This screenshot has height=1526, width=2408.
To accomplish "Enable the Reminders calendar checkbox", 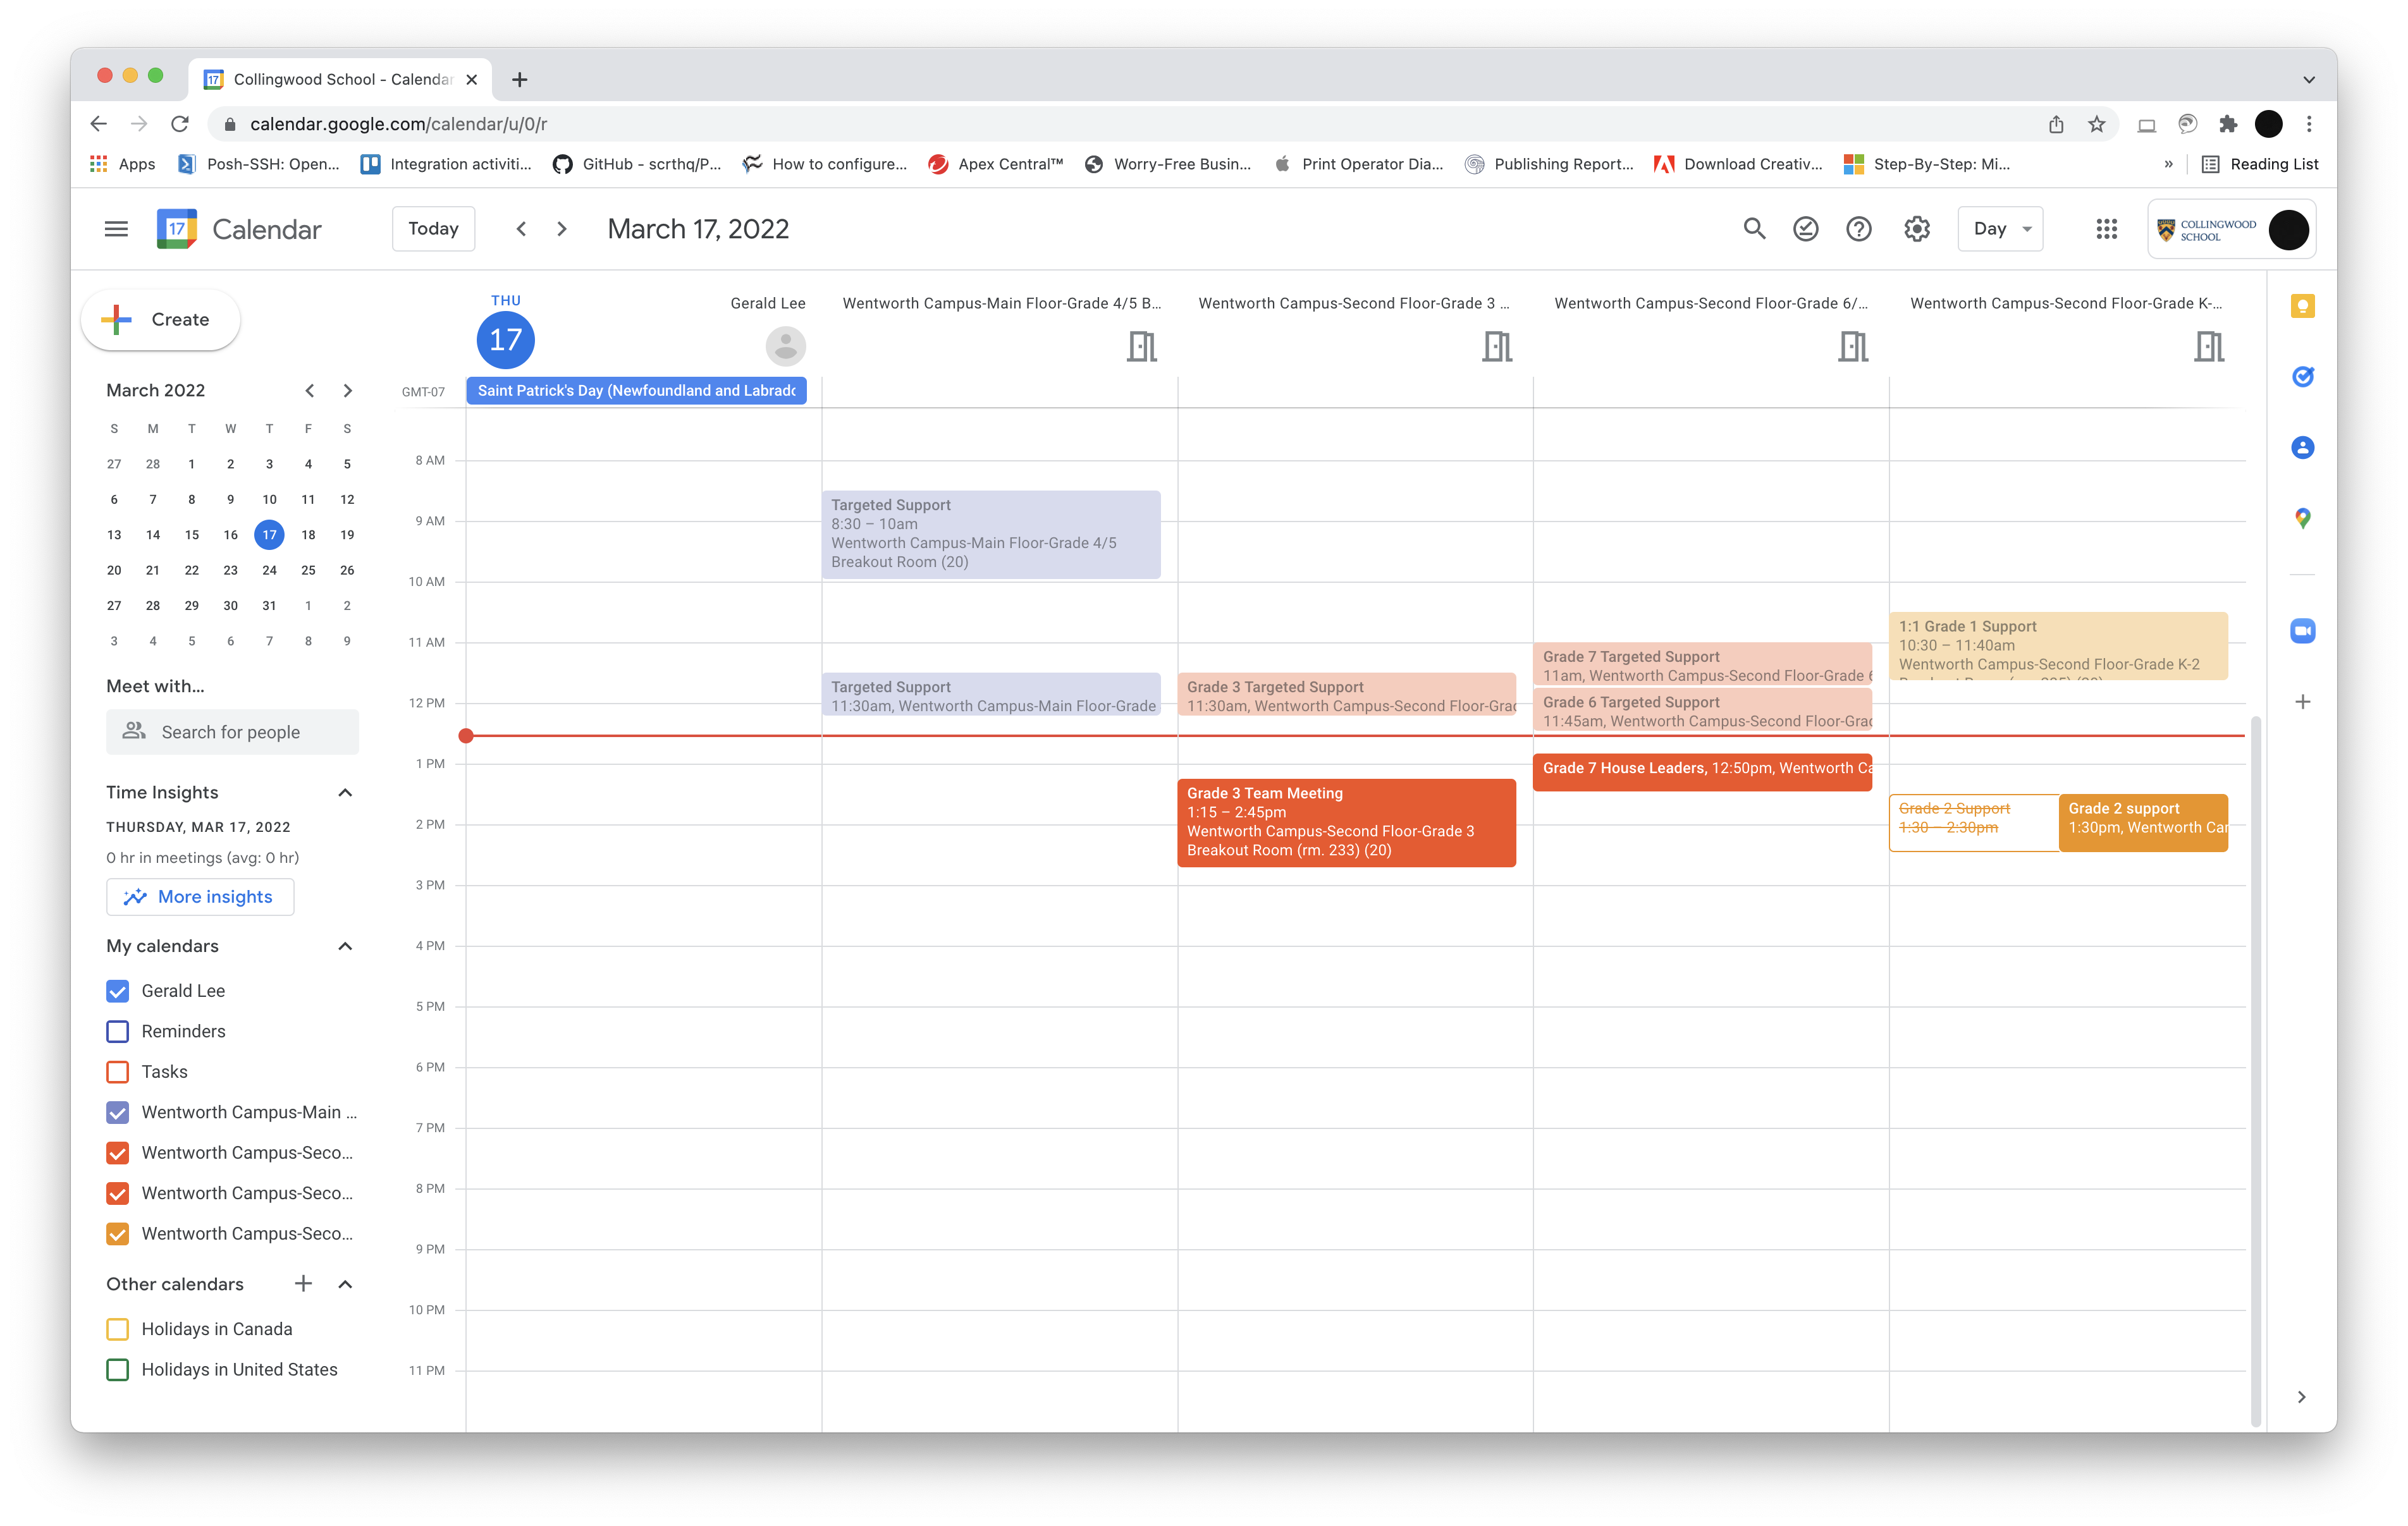I will point(118,1031).
